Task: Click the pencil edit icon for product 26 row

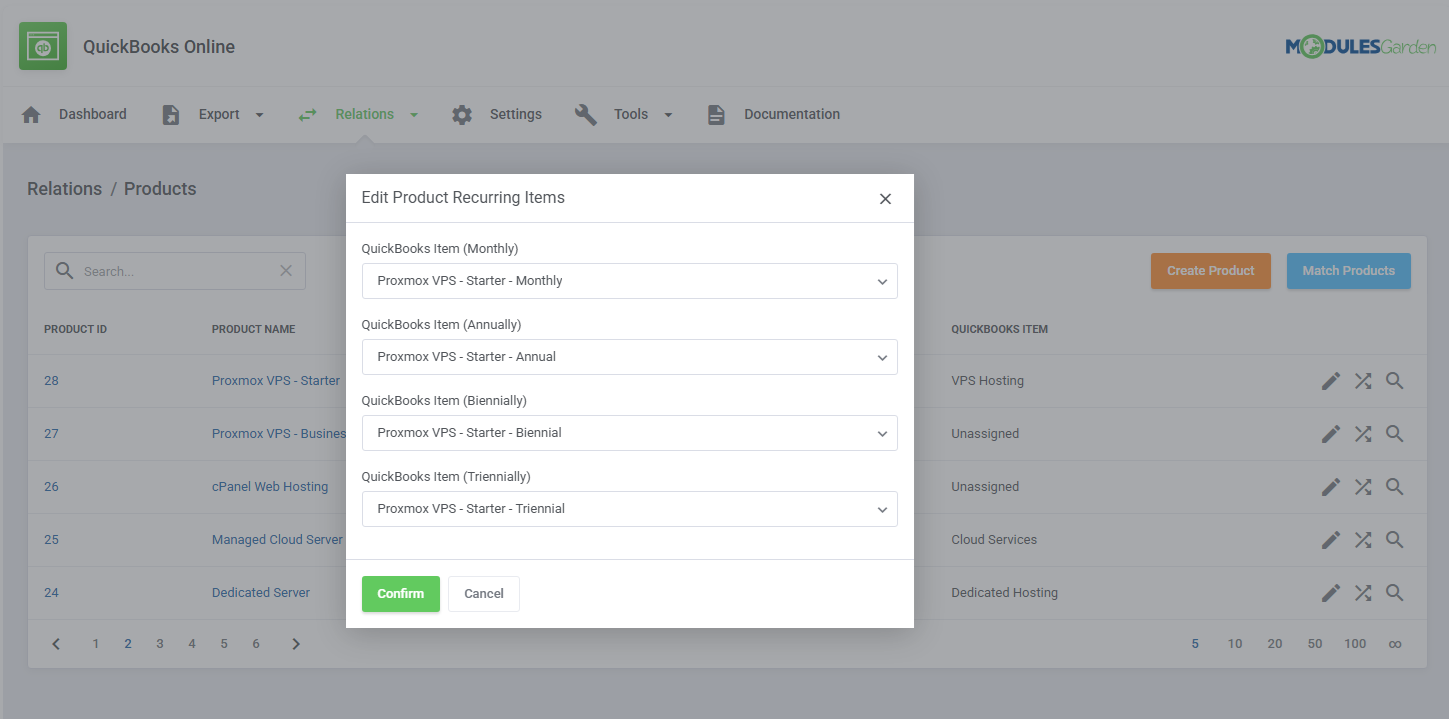Action: click(1331, 487)
